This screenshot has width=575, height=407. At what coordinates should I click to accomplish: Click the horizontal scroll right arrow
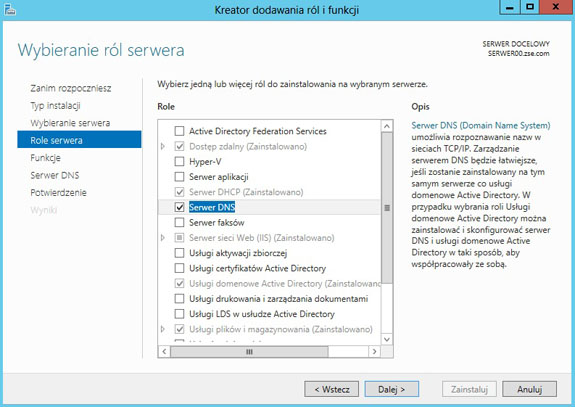374,351
